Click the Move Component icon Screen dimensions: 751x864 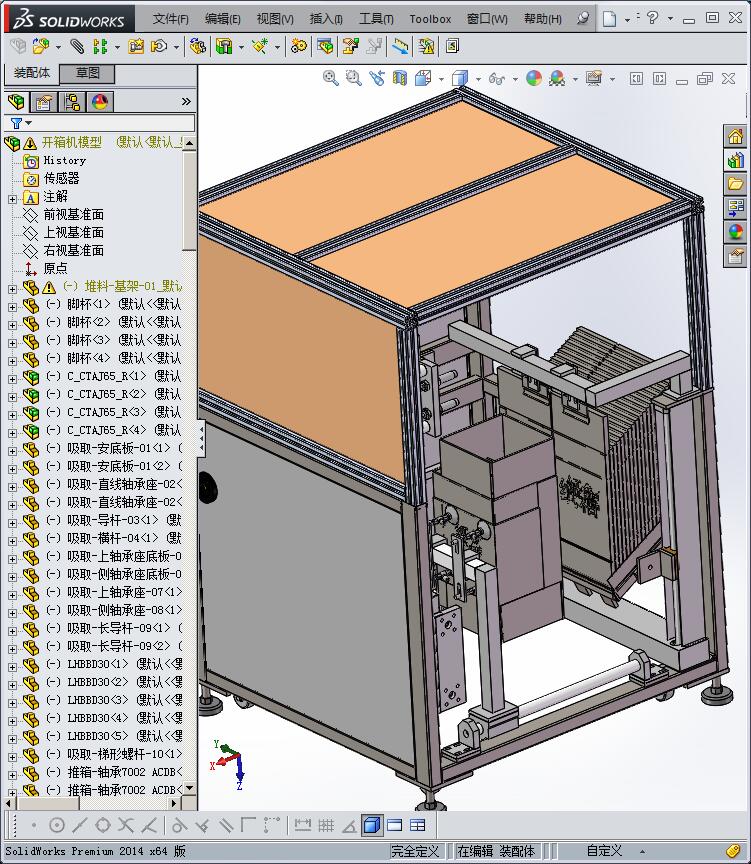(159, 46)
